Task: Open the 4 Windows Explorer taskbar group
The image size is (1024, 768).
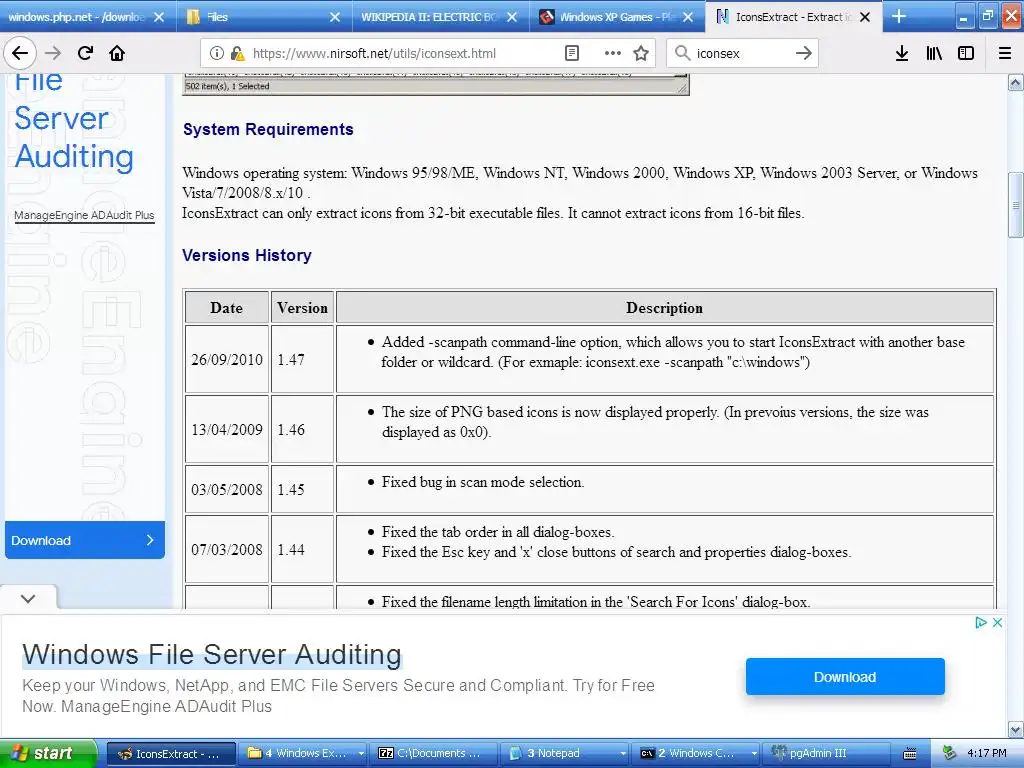Action: tap(302, 753)
